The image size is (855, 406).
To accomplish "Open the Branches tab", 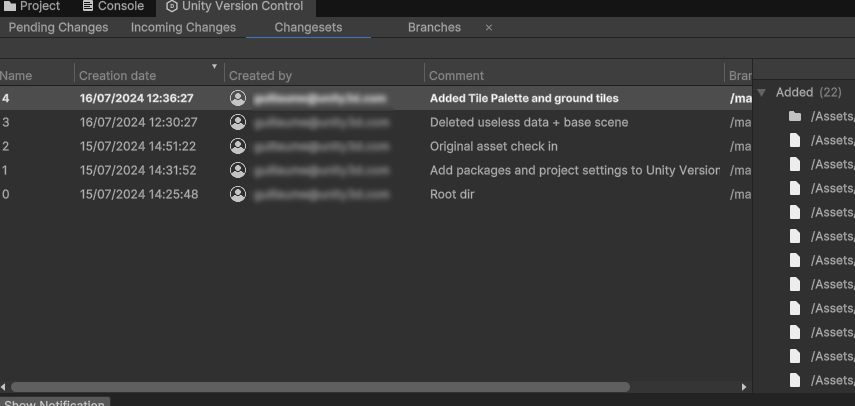I will pos(434,27).
